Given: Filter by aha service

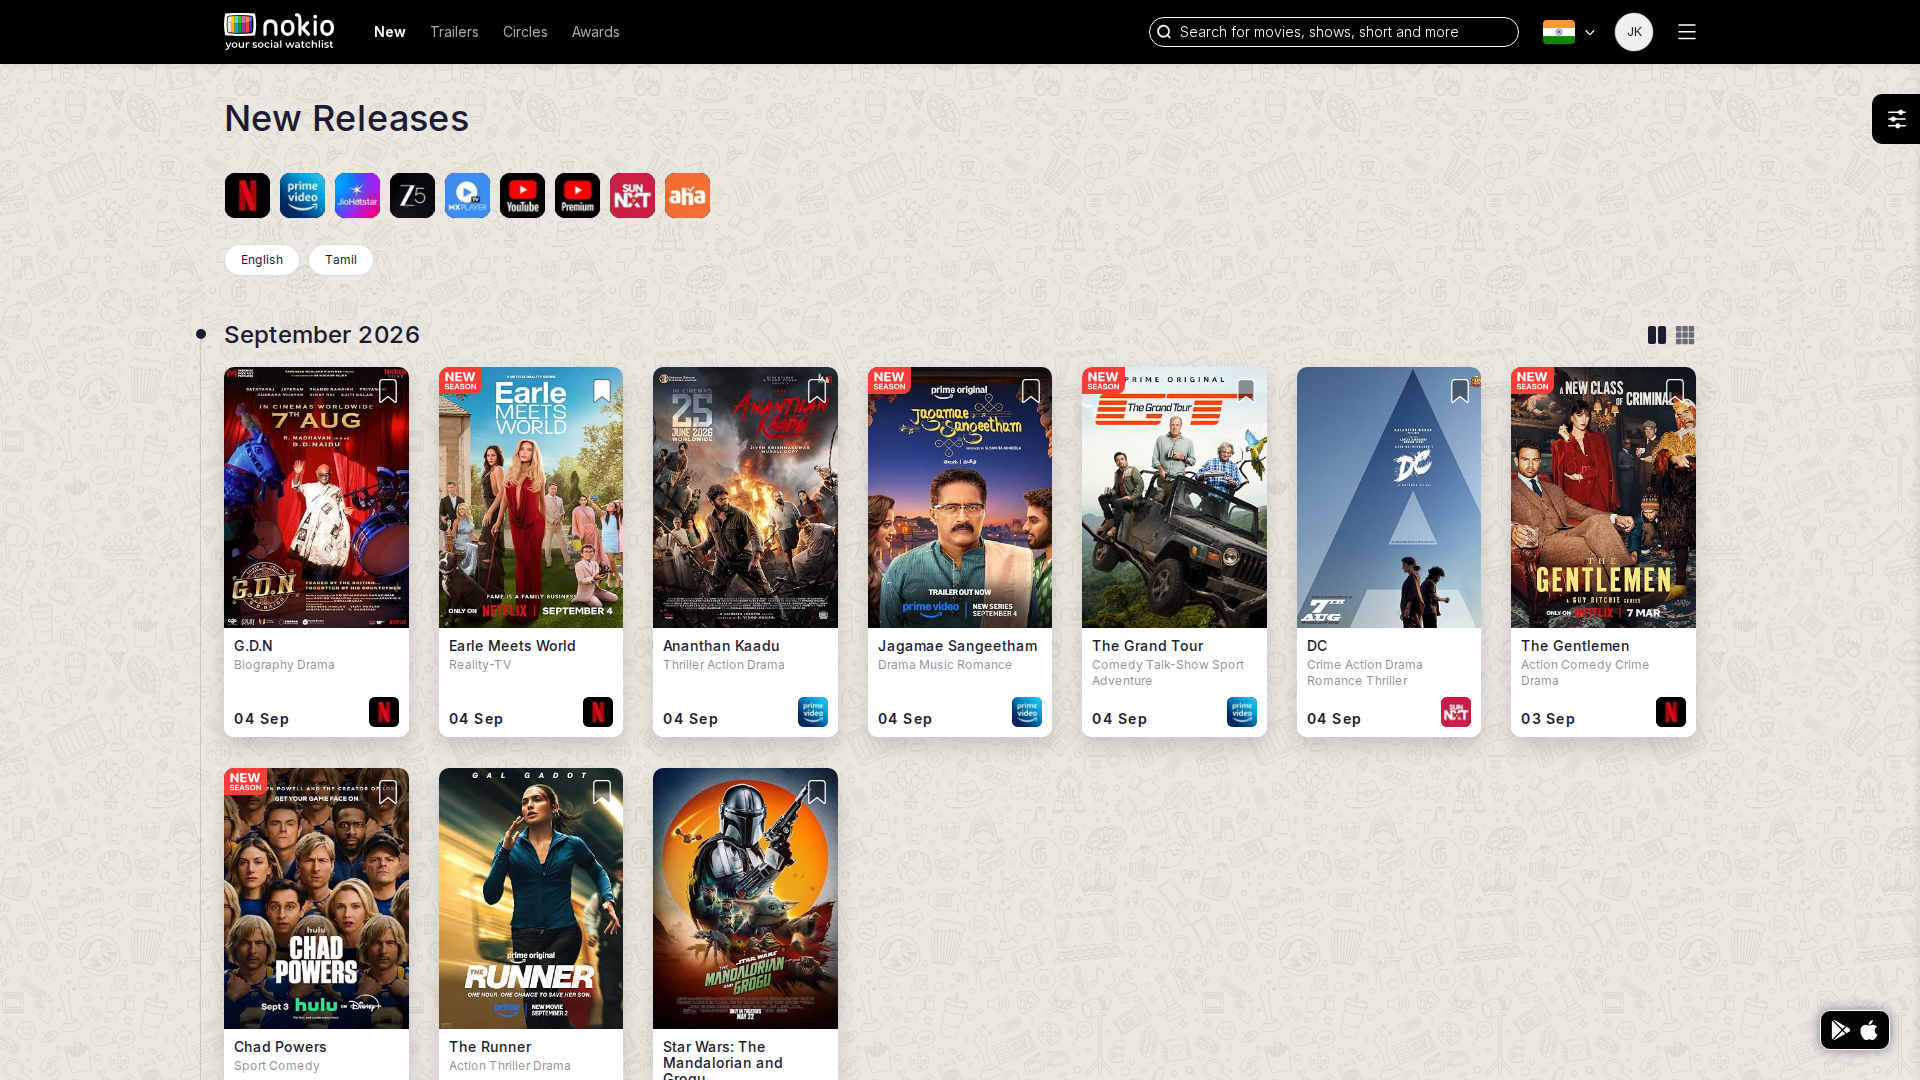Looking at the screenshot, I should [x=687, y=196].
